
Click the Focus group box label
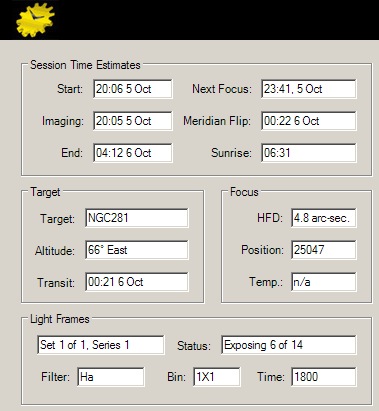(x=244, y=192)
